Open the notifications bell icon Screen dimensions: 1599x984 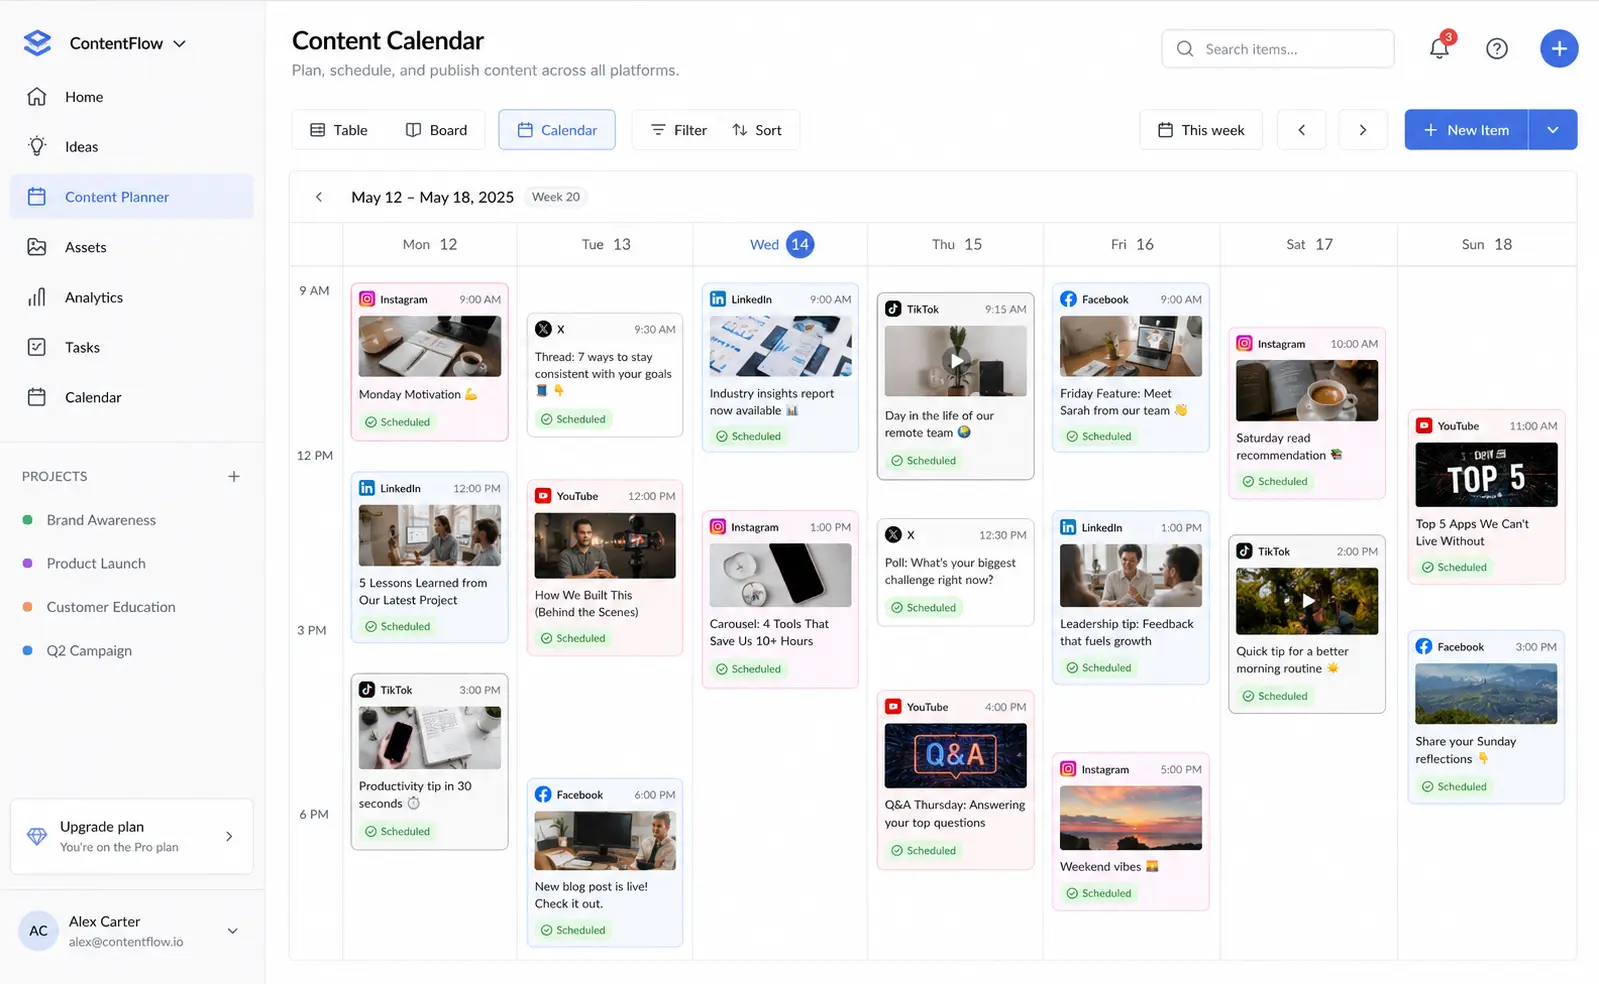[x=1439, y=48]
